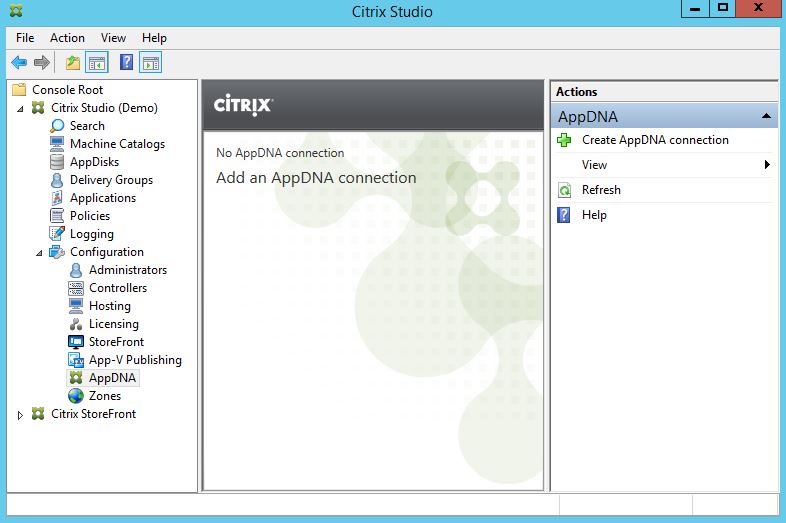Click the blue Help toolbar icon
The height and width of the screenshot is (523, 786).
click(x=127, y=63)
